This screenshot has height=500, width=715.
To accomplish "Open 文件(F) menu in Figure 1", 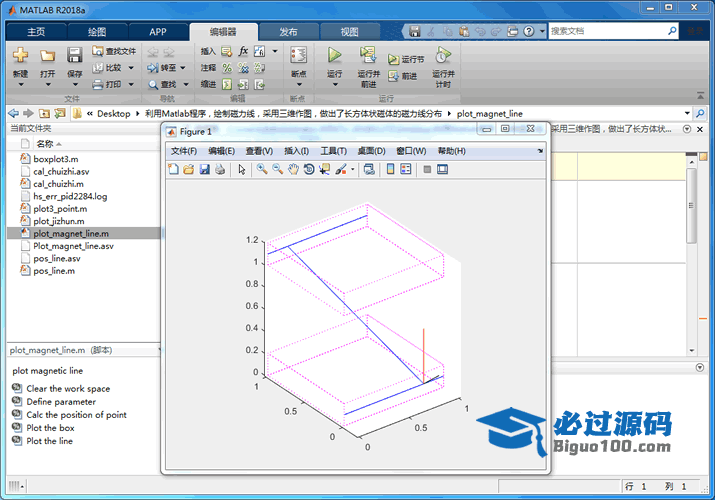I will [x=184, y=151].
